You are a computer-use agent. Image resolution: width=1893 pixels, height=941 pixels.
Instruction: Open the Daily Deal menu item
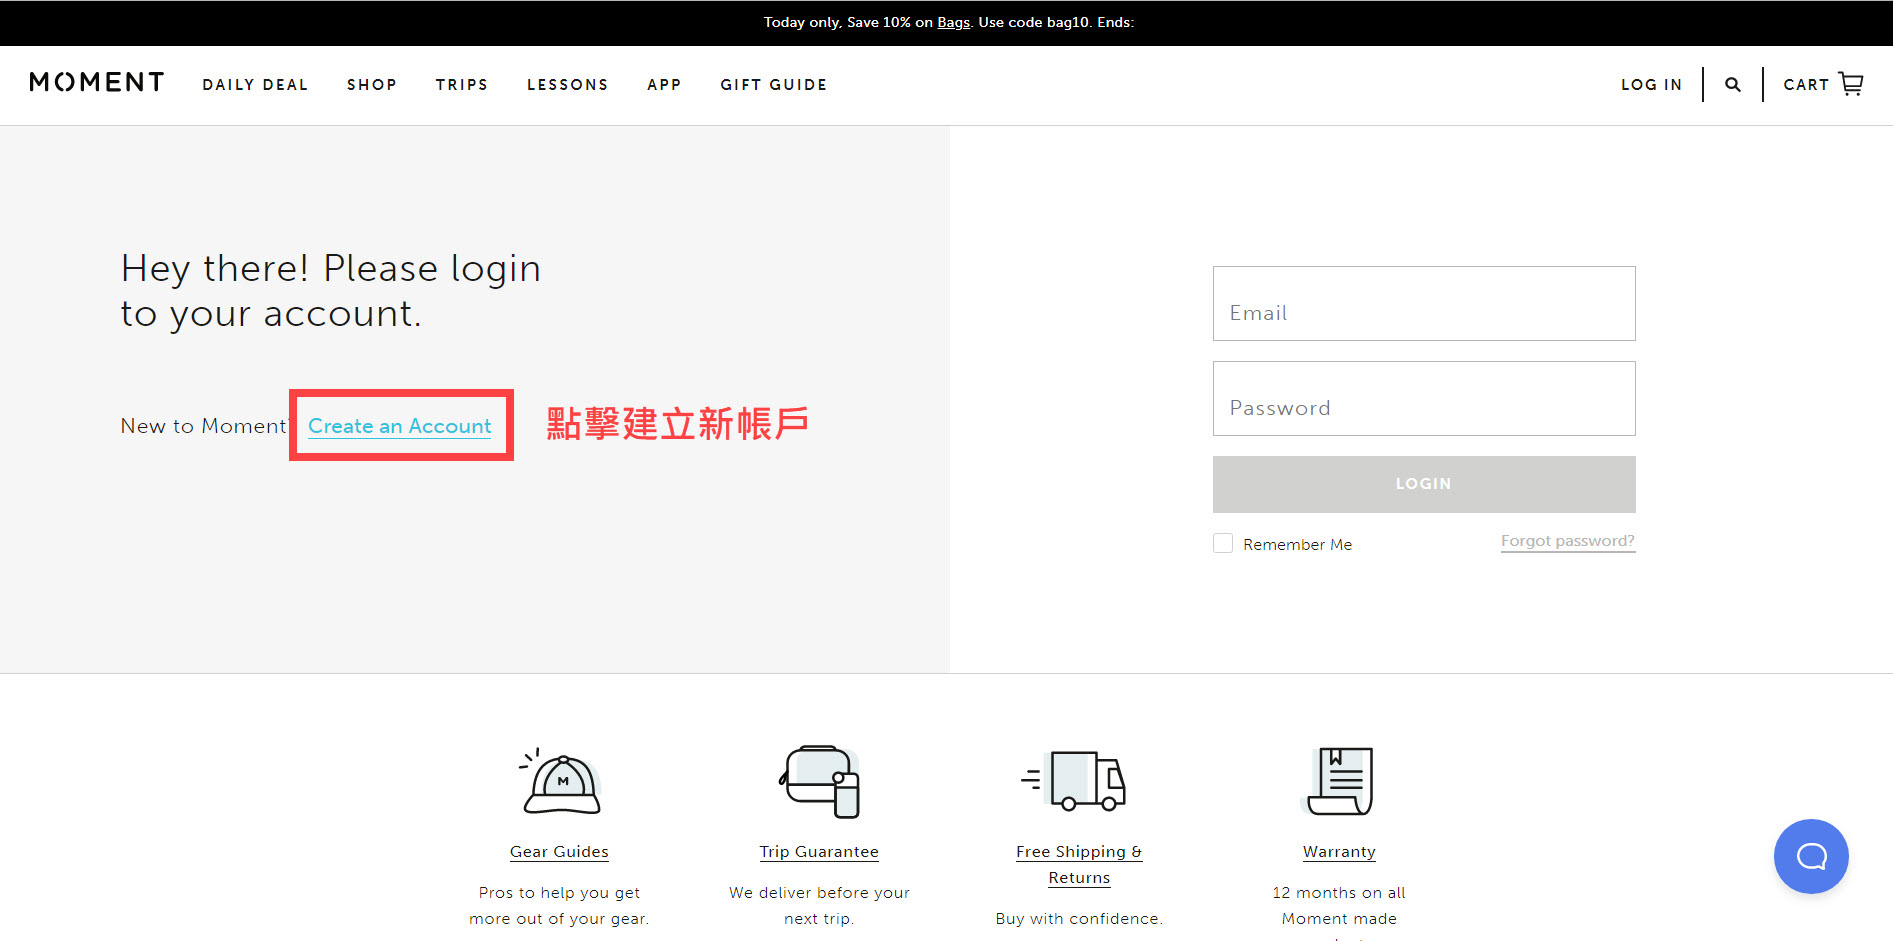tap(255, 85)
